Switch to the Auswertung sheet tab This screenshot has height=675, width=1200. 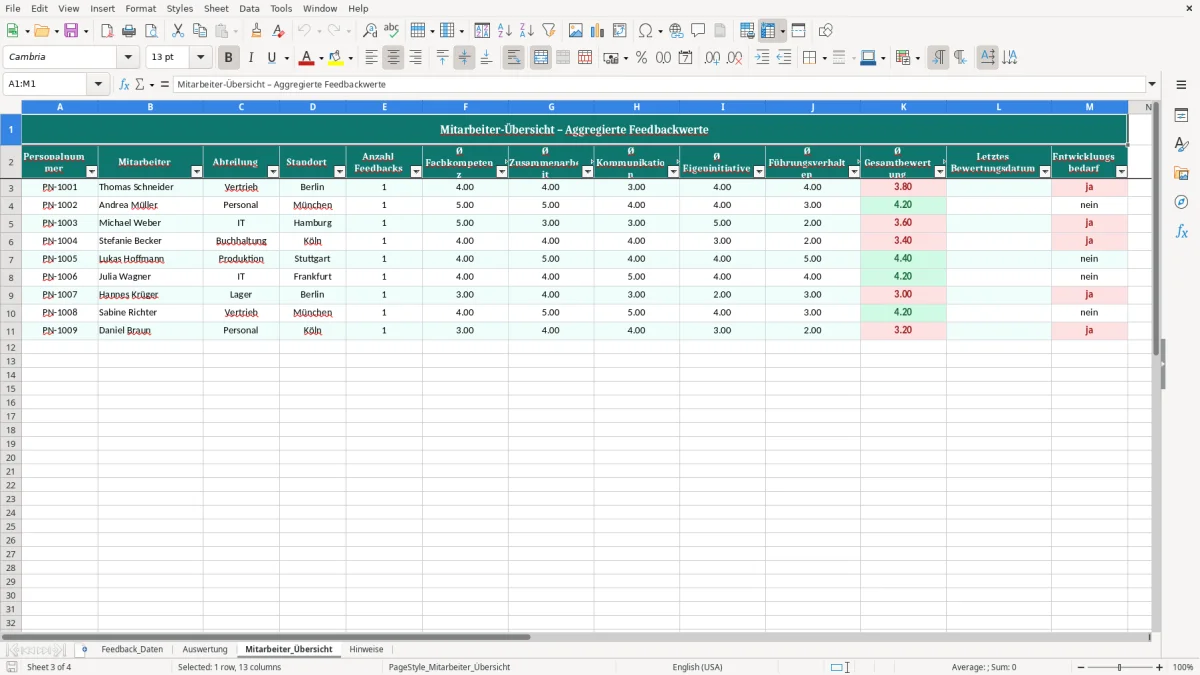pos(205,650)
